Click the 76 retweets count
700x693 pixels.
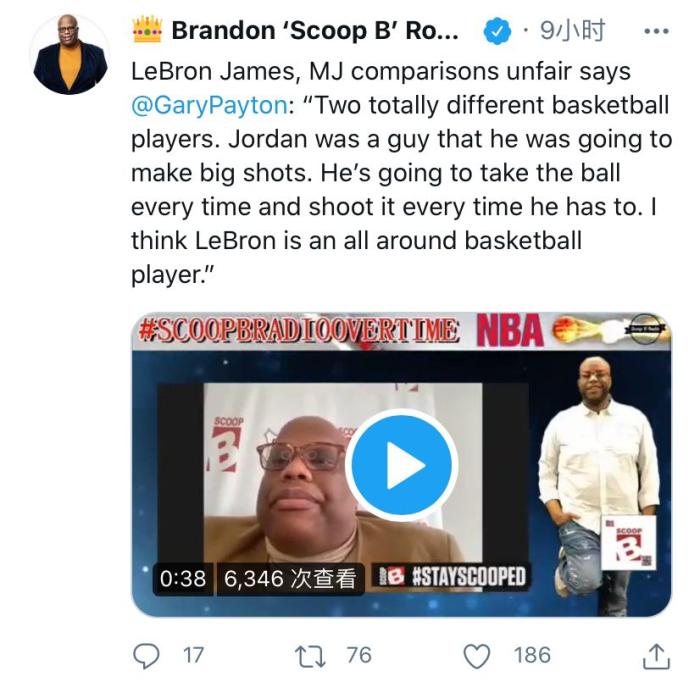pos(359,655)
